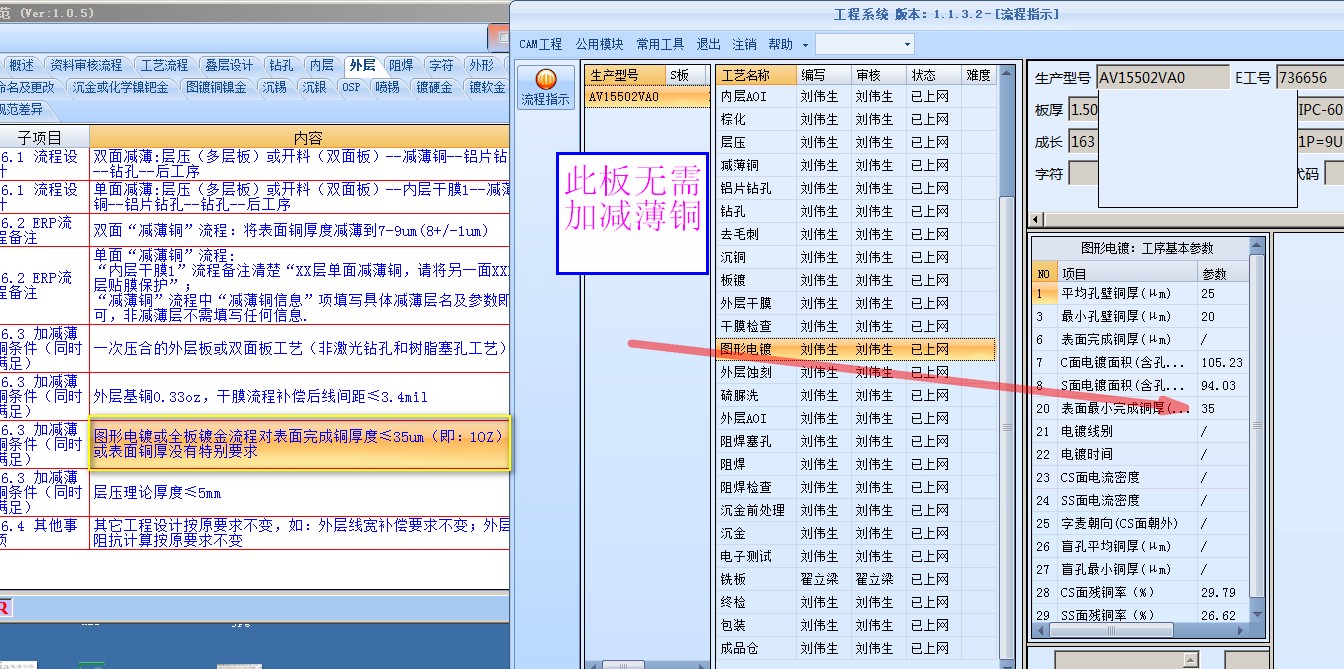The height and width of the screenshot is (669, 1344).
Task: Switch to the 字符 tab
Action: click(440, 65)
